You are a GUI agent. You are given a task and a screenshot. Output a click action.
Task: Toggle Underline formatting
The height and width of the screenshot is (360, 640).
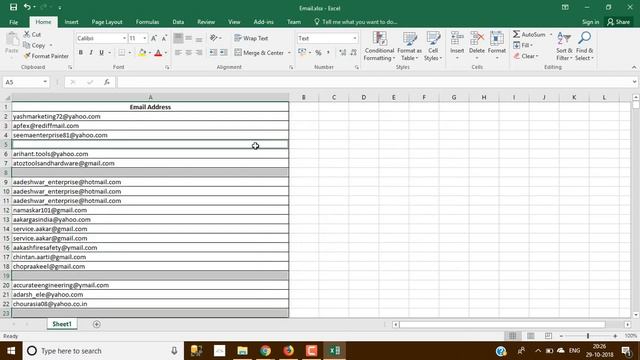coord(101,53)
